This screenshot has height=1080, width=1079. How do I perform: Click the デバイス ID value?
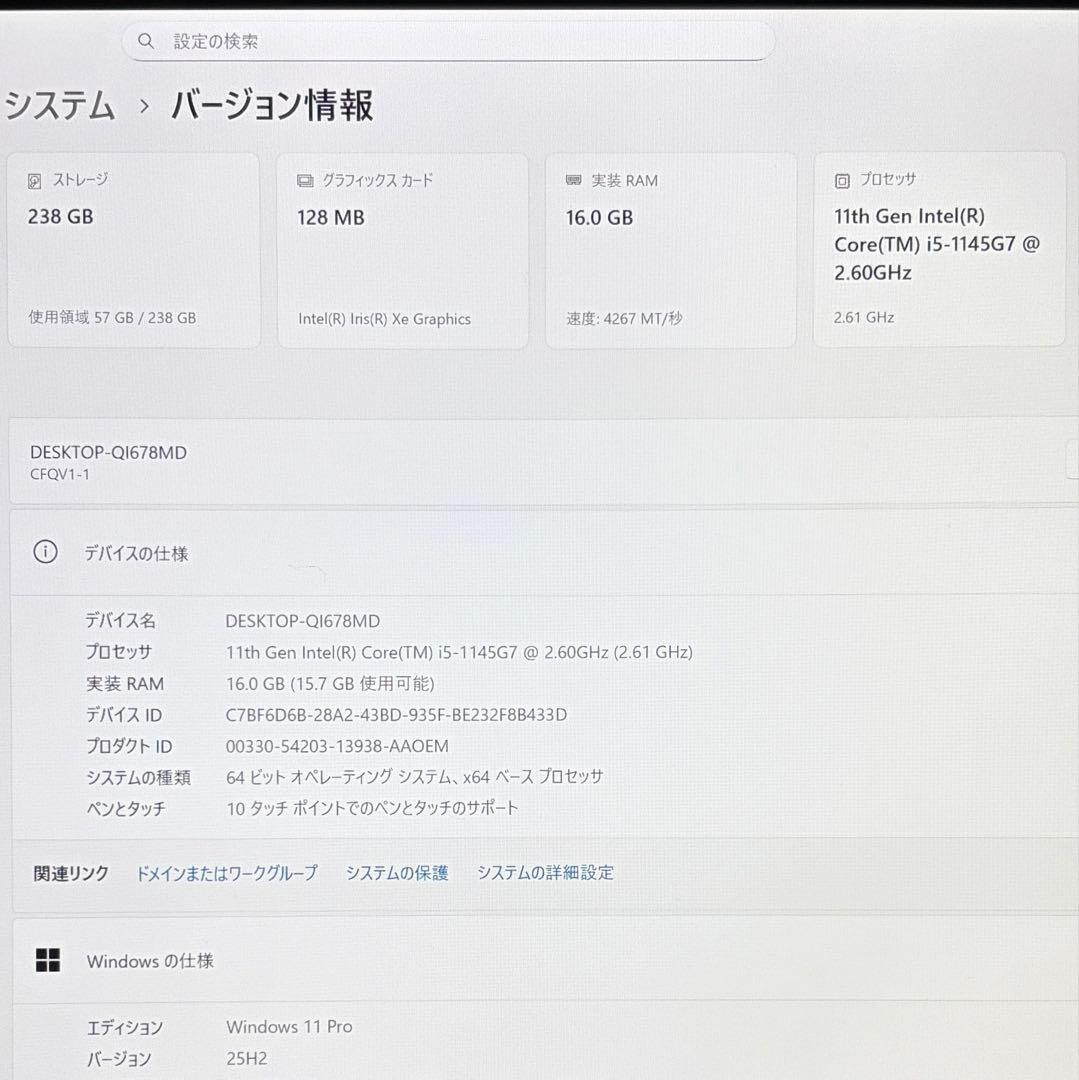click(x=396, y=714)
